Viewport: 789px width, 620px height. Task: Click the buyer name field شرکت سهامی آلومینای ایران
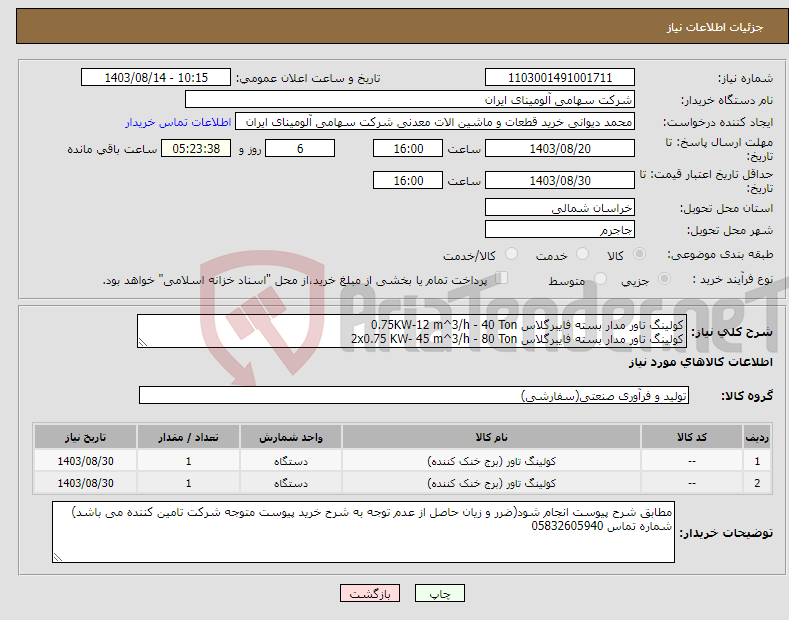pos(410,100)
